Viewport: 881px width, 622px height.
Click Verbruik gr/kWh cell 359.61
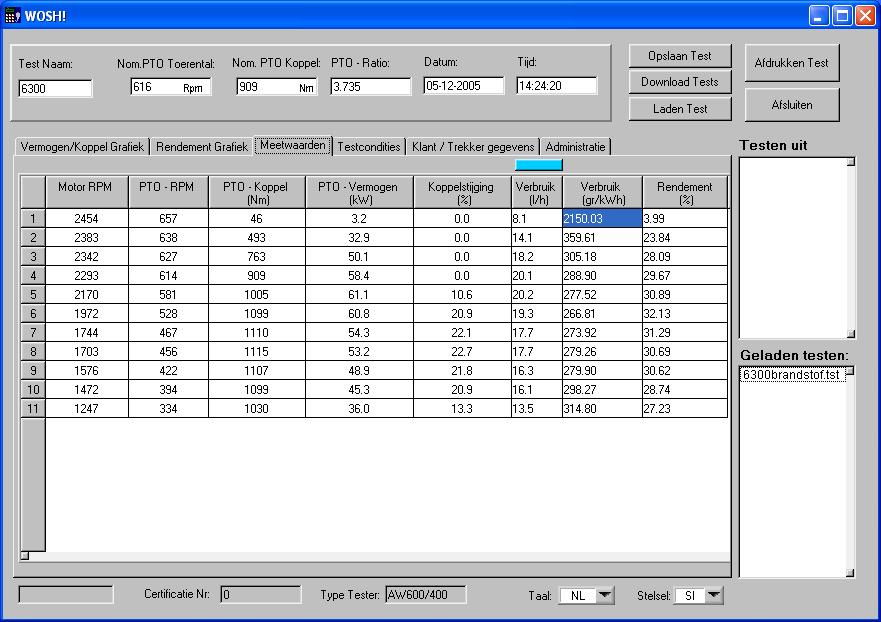[x=602, y=238]
